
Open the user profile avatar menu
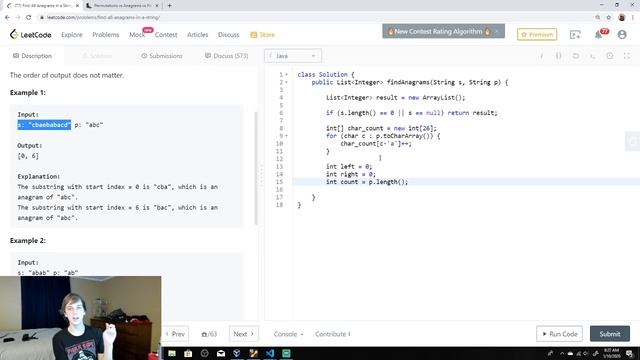[622, 35]
